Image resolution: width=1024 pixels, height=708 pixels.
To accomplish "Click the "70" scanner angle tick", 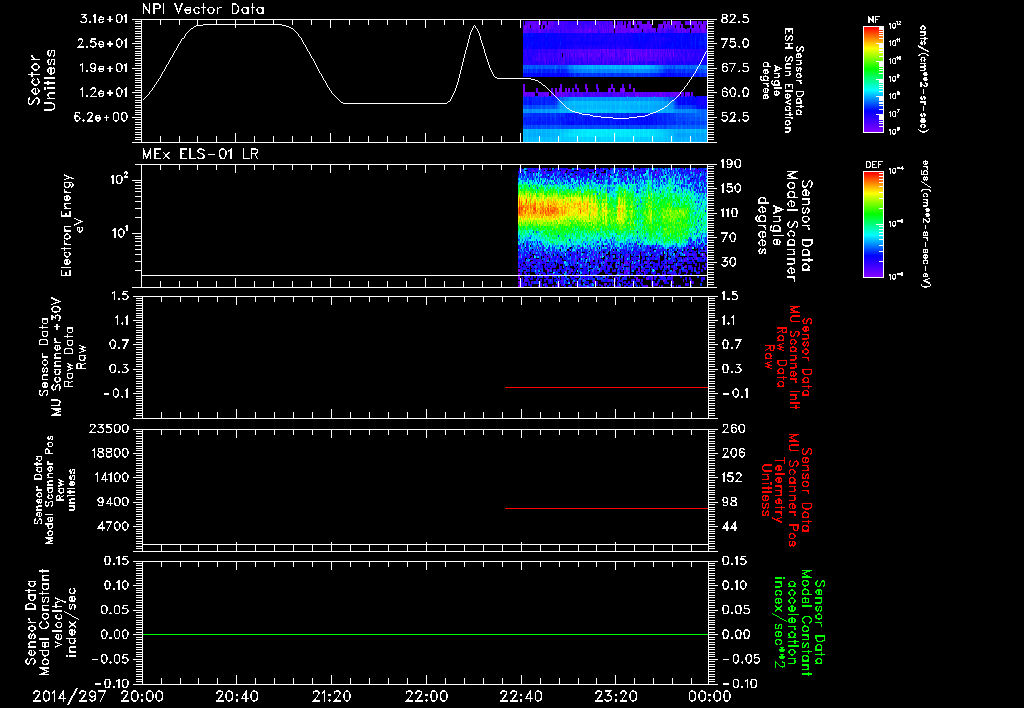I will tap(729, 238).
